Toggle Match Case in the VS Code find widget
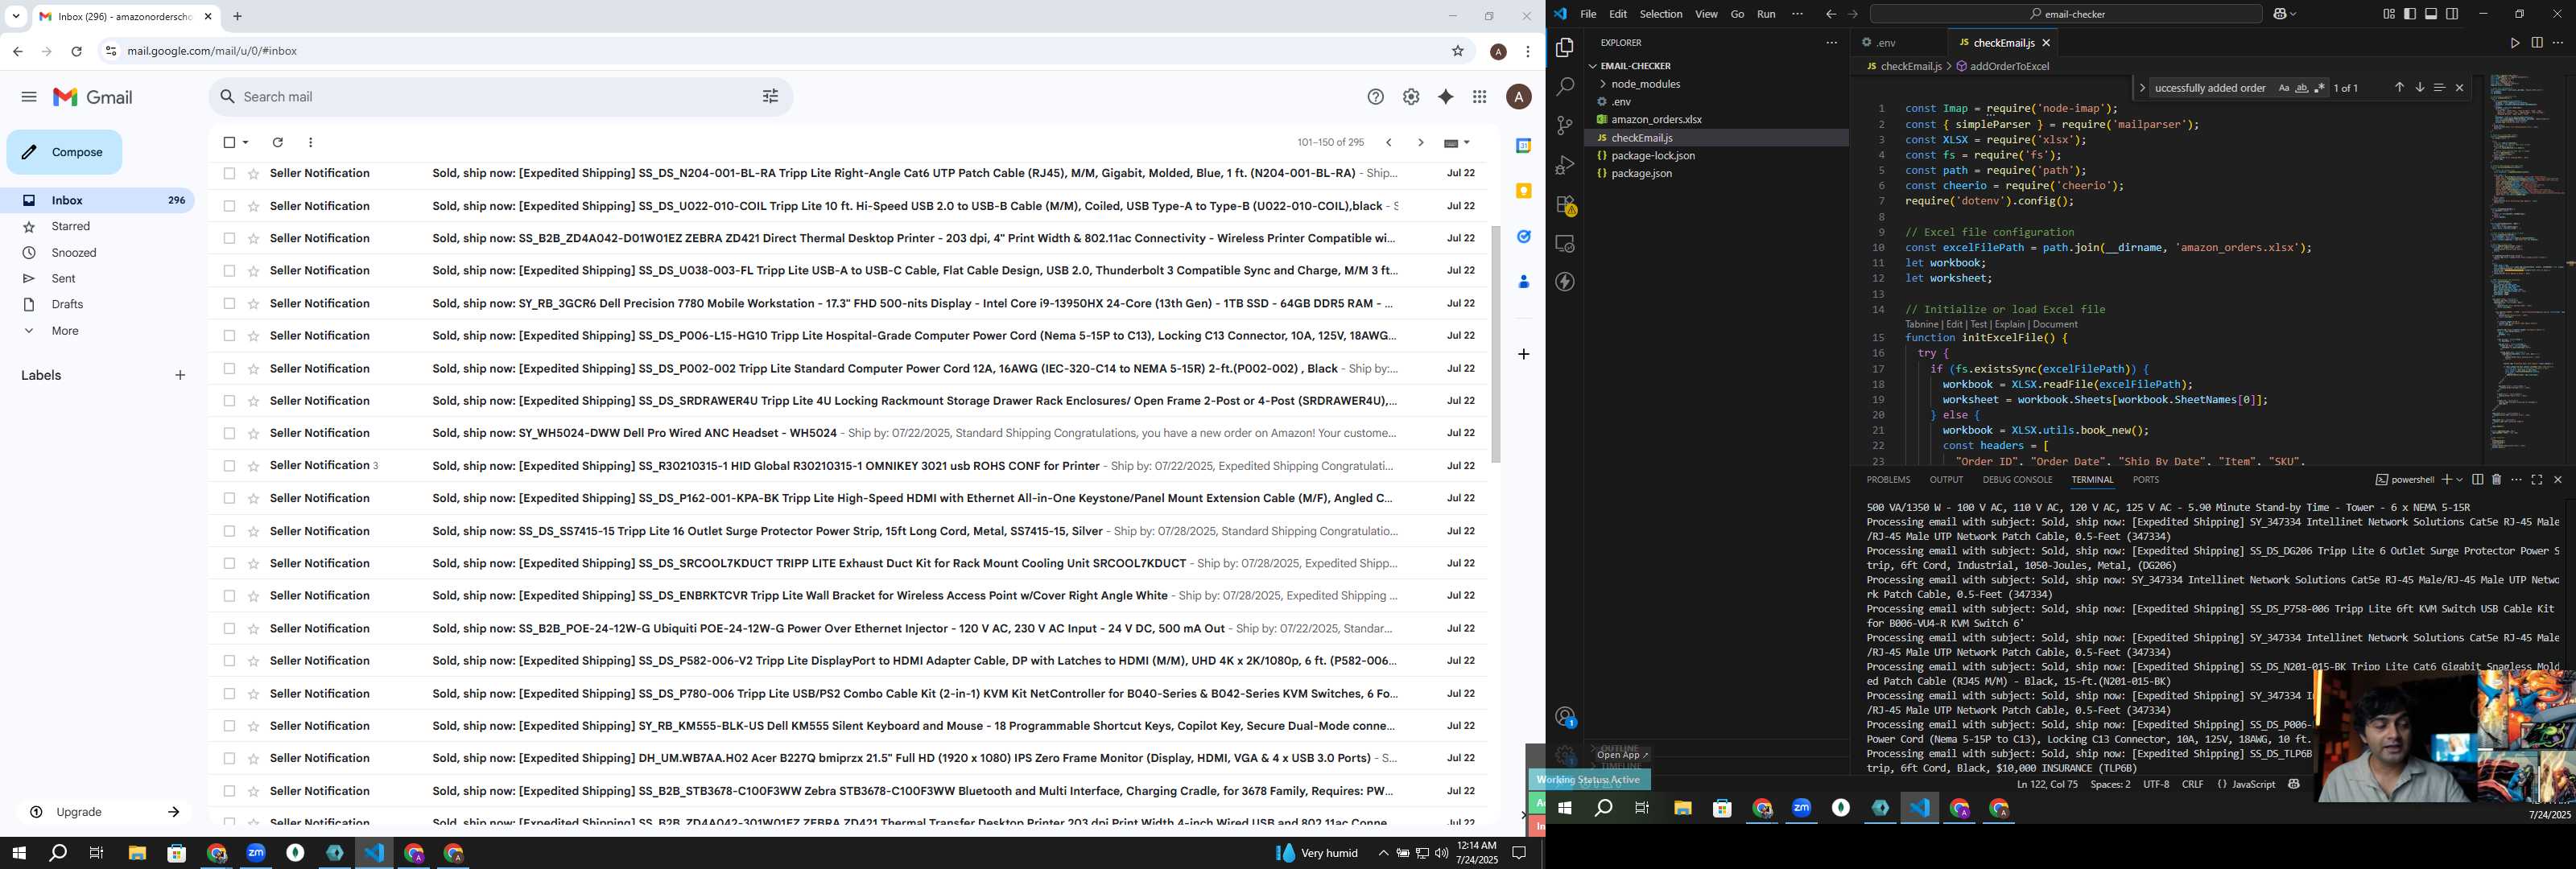 point(2283,88)
